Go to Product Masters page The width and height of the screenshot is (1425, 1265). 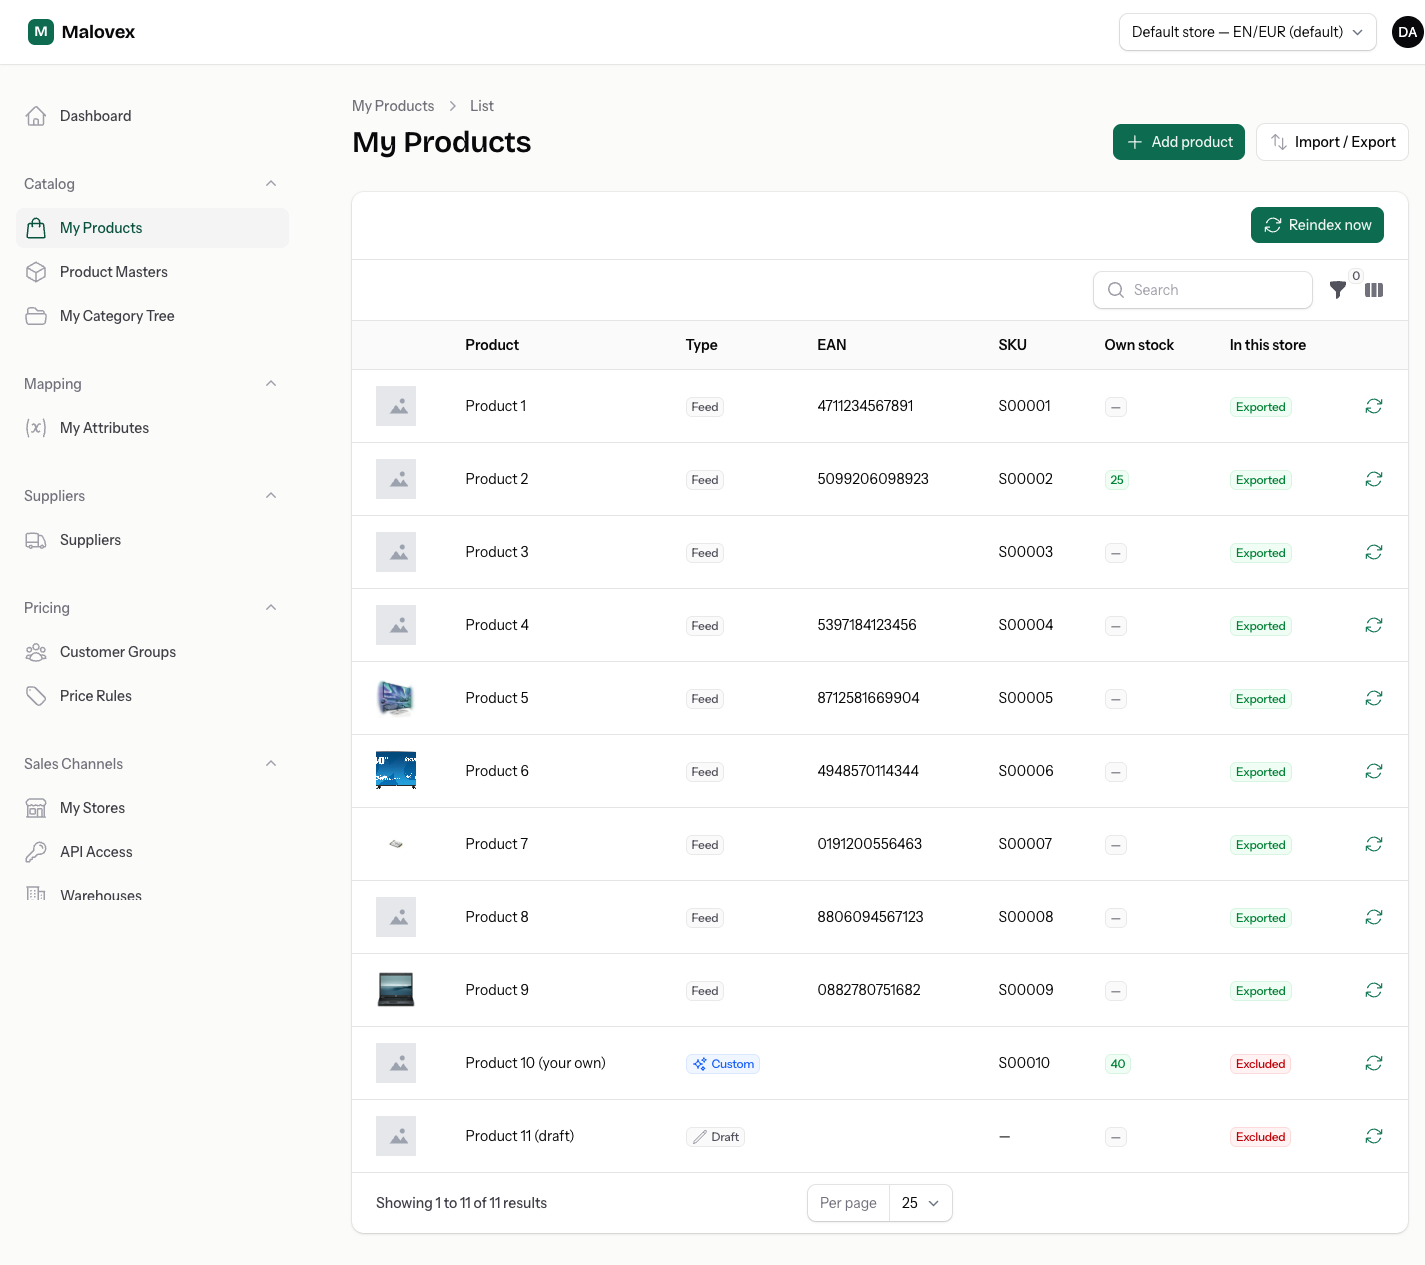[152, 272]
